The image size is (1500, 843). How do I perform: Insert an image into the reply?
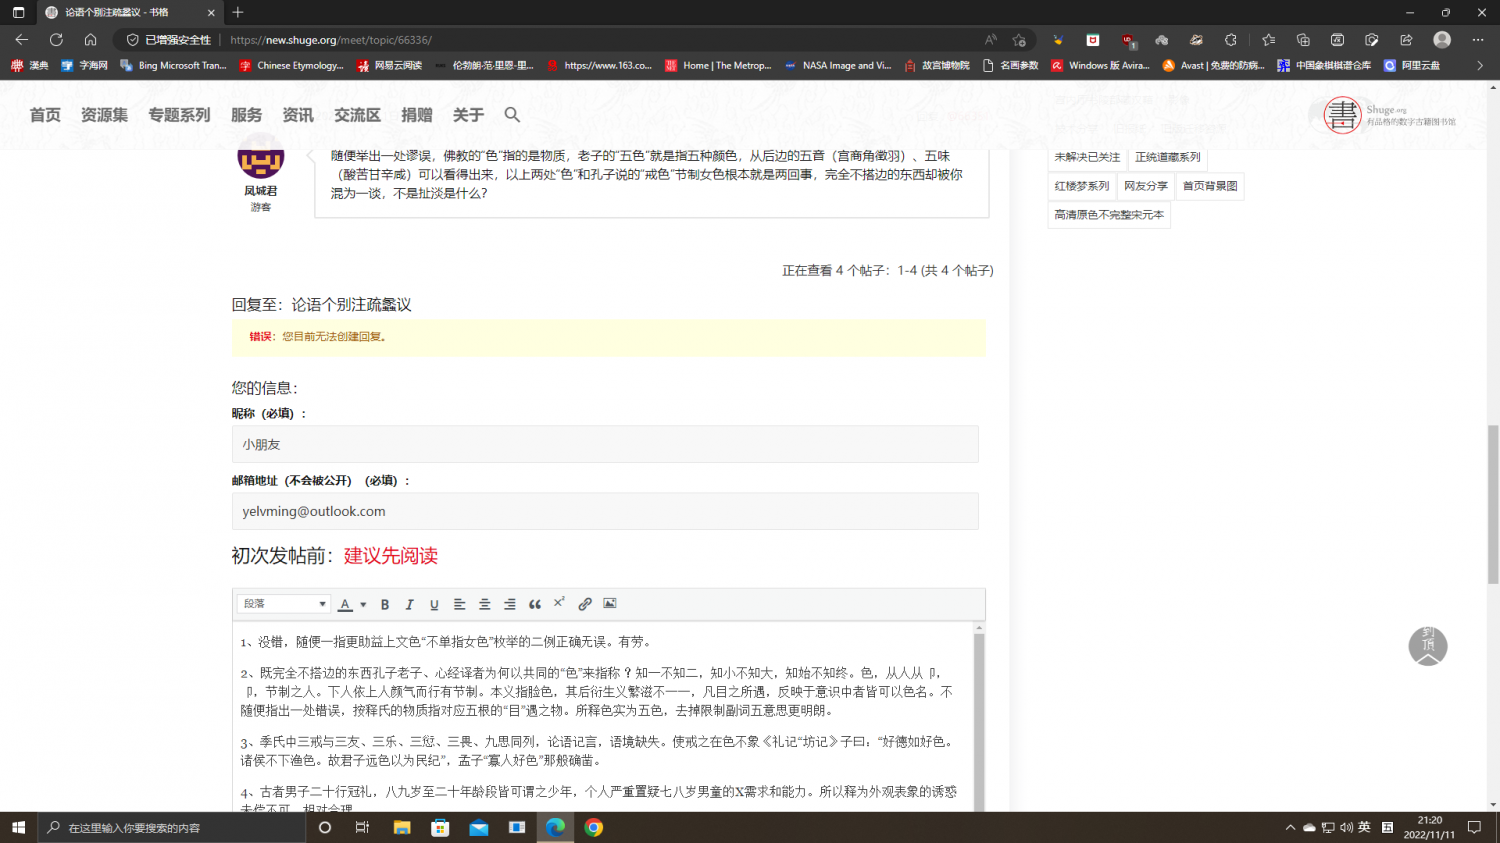tap(610, 603)
